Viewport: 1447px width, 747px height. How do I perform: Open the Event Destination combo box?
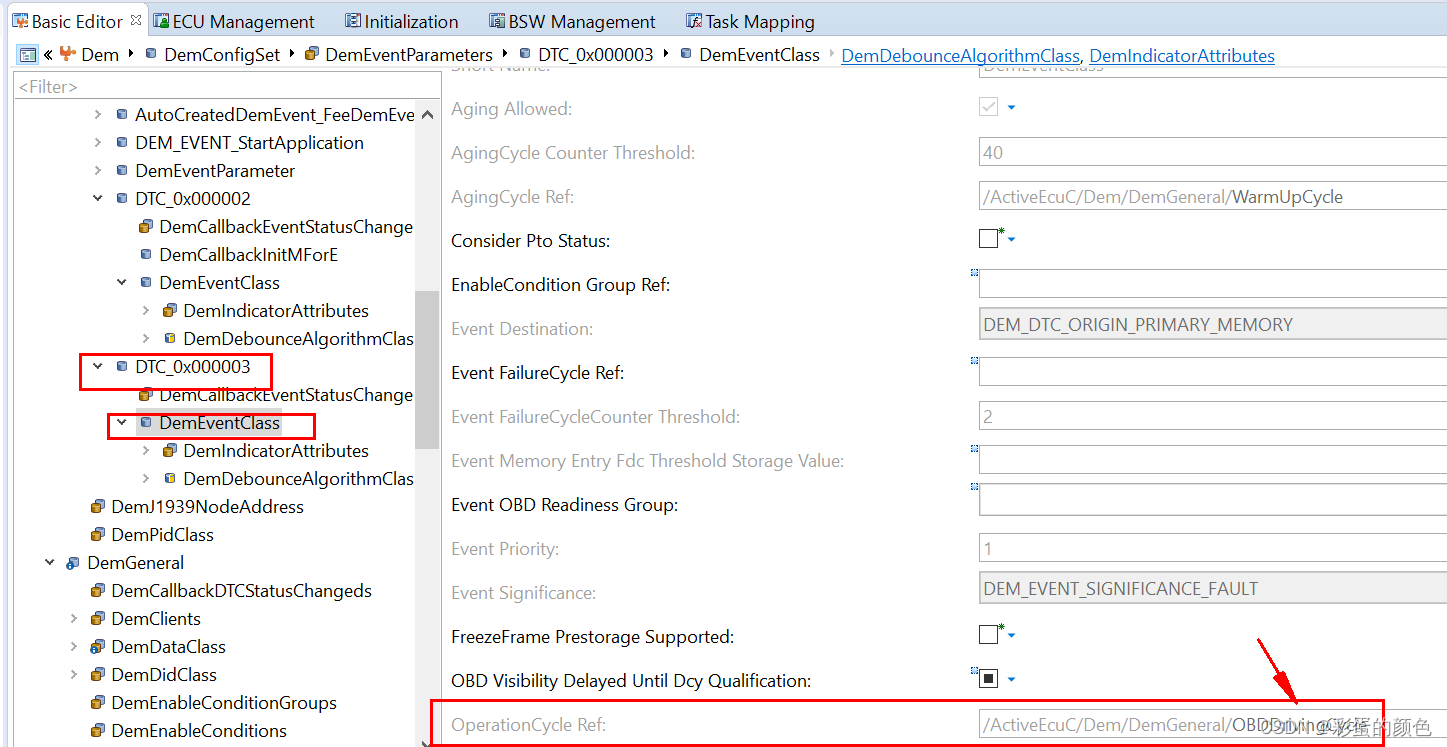coord(1213,325)
